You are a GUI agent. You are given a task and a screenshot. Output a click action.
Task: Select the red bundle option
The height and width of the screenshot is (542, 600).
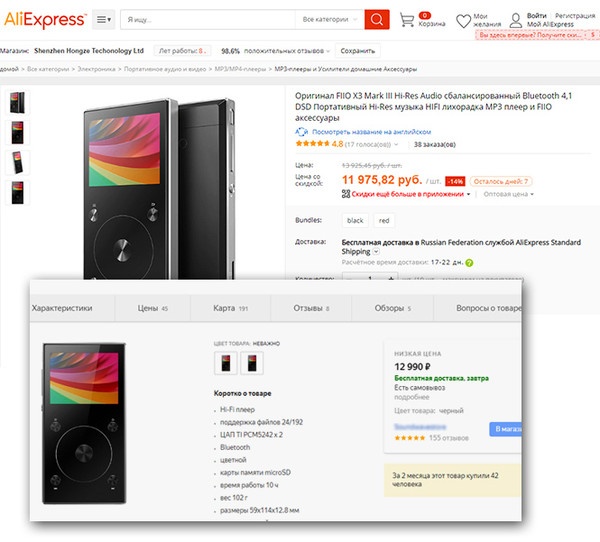(385, 219)
